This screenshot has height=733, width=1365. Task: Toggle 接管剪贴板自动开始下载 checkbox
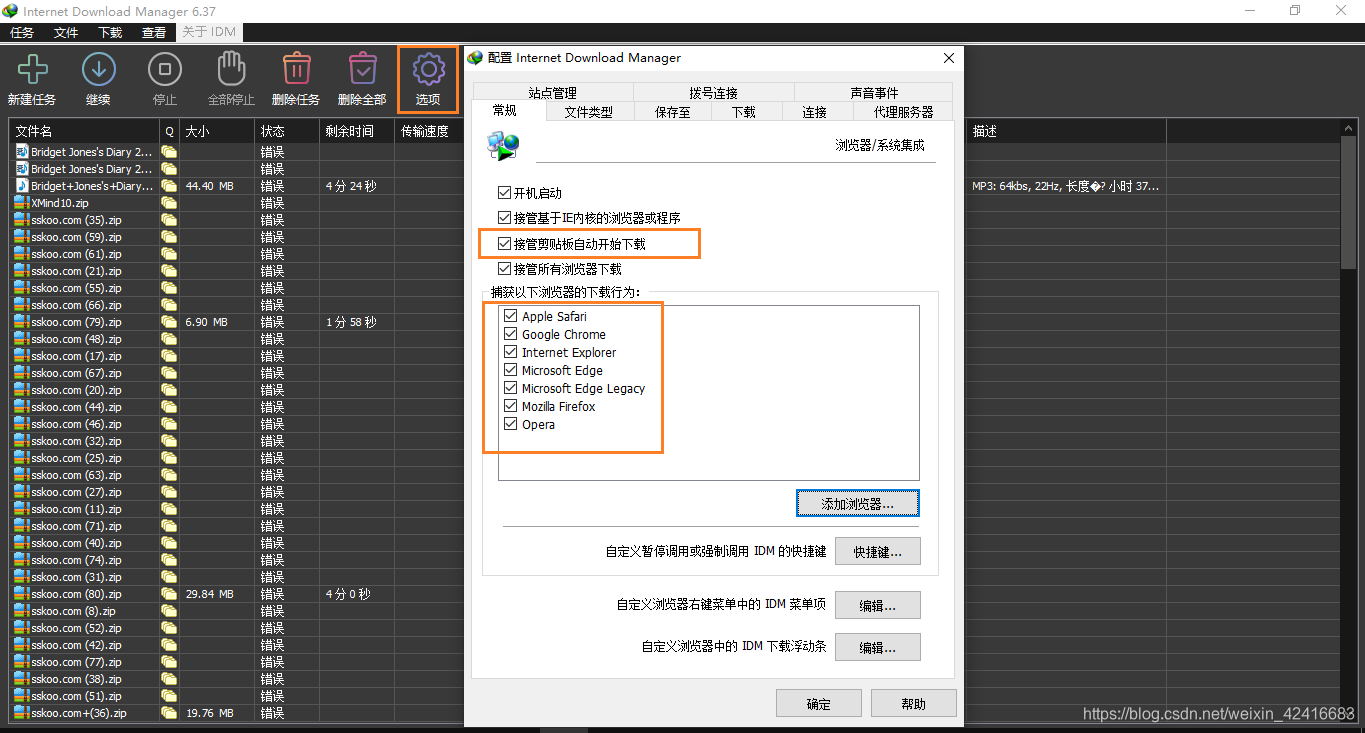pyautogui.click(x=504, y=243)
